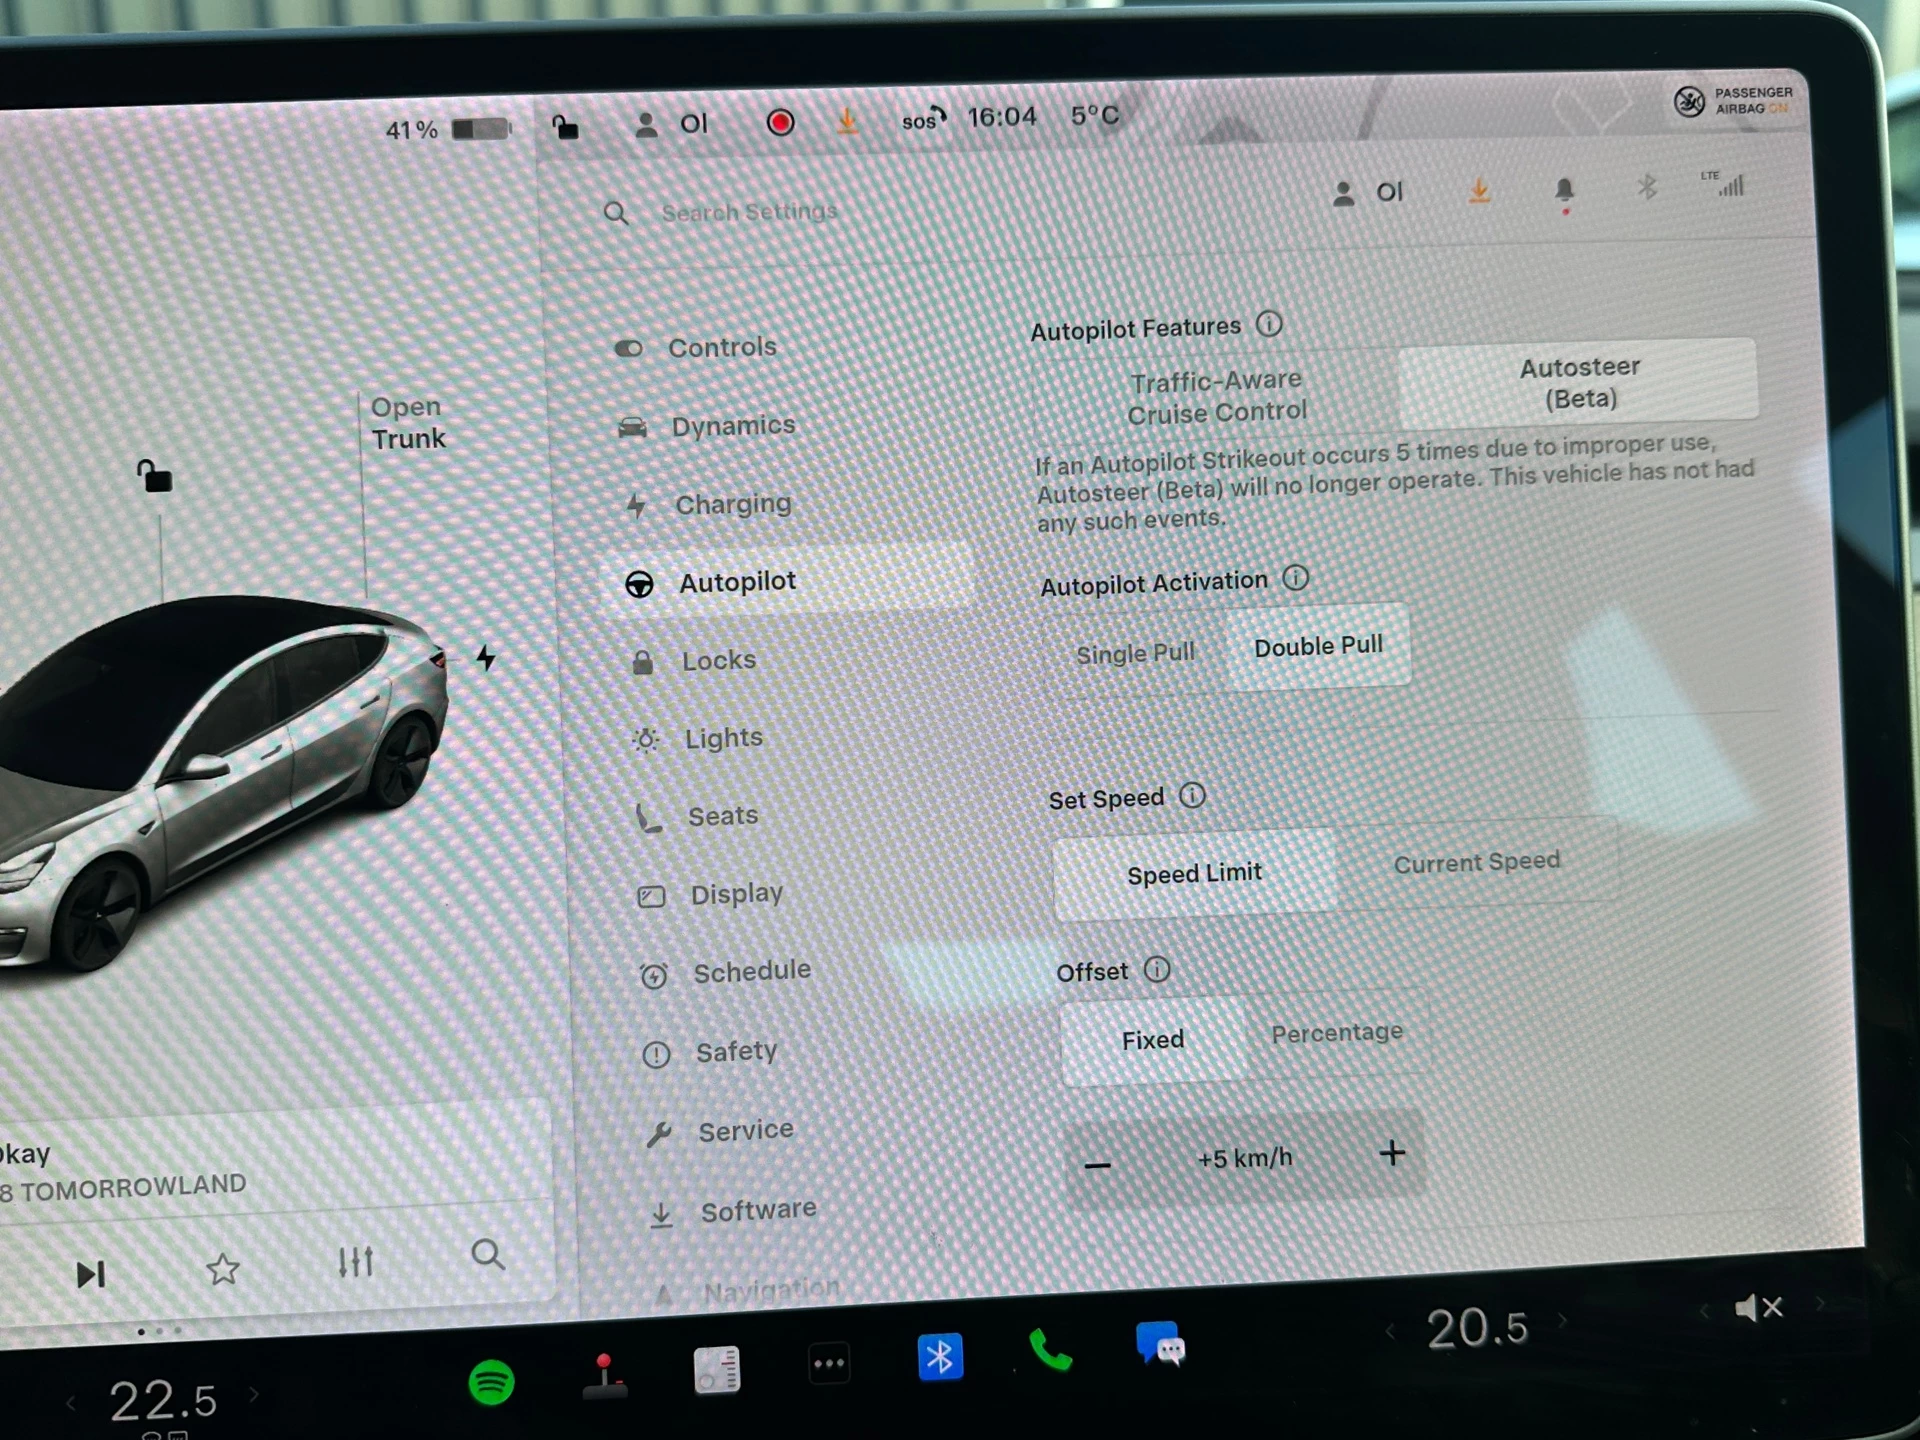Open Display settings from the sidebar
The height and width of the screenshot is (1440, 1920).
point(736,892)
